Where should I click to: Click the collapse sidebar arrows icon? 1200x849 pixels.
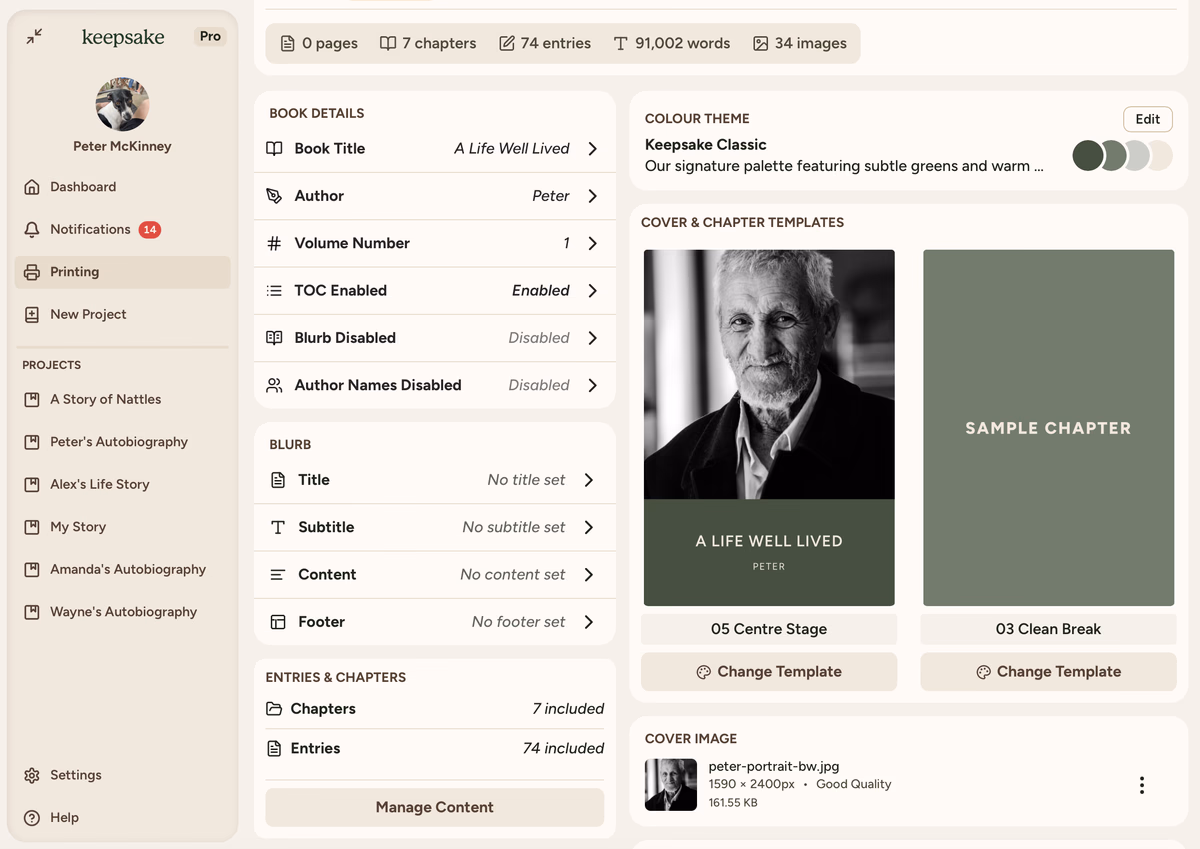coord(35,37)
